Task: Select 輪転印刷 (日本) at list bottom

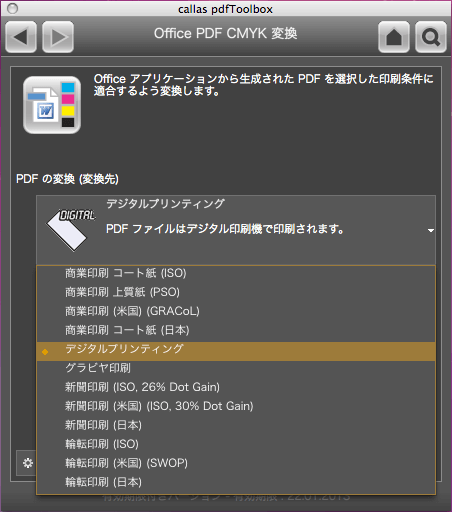Action: (236, 482)
